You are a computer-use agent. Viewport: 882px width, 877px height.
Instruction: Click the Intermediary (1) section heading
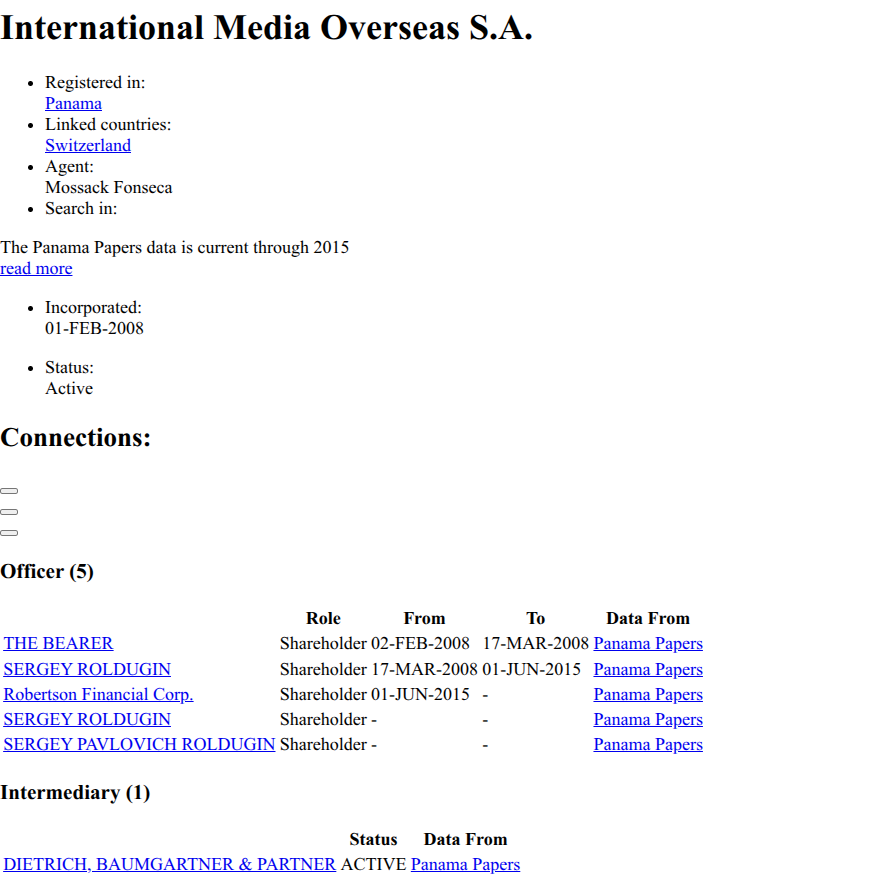(x=75, y=793)
